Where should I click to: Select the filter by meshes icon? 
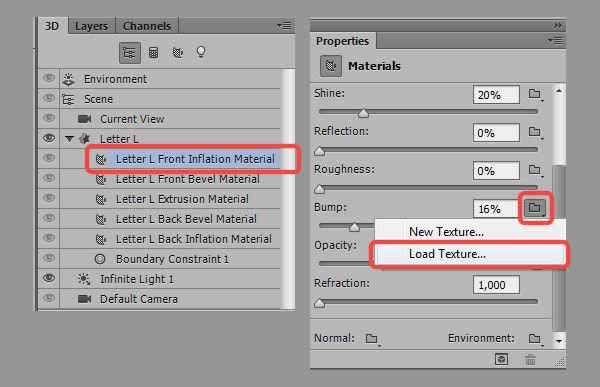click(153, 53)
